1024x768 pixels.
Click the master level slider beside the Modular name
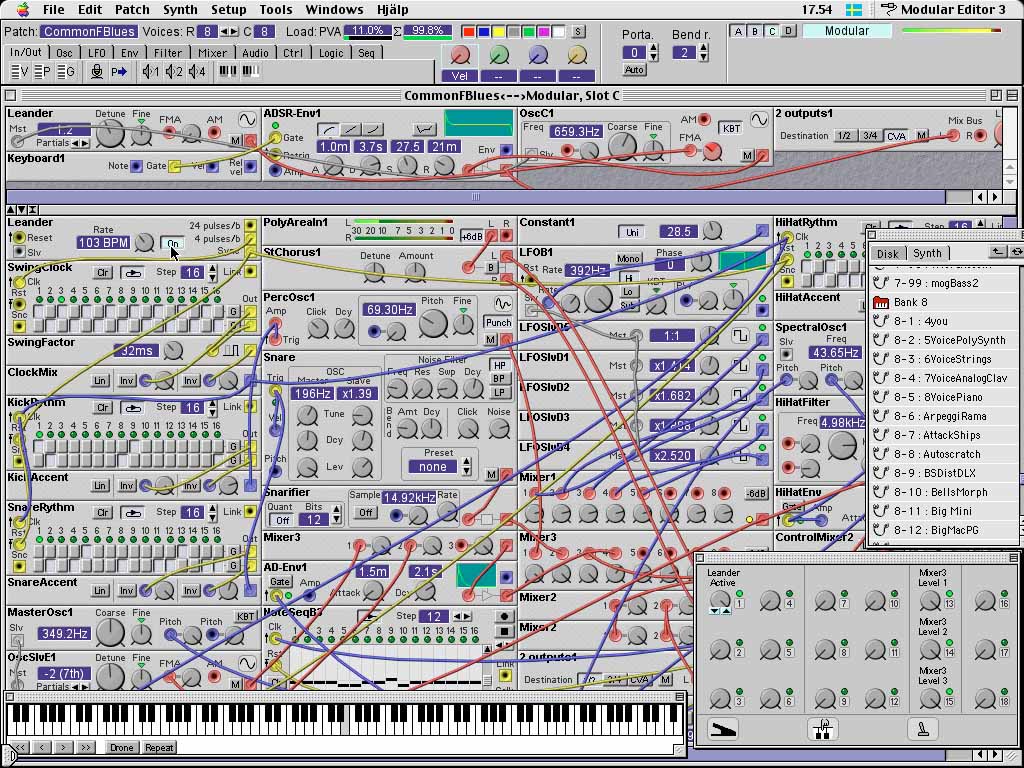[x=950, y=31]
